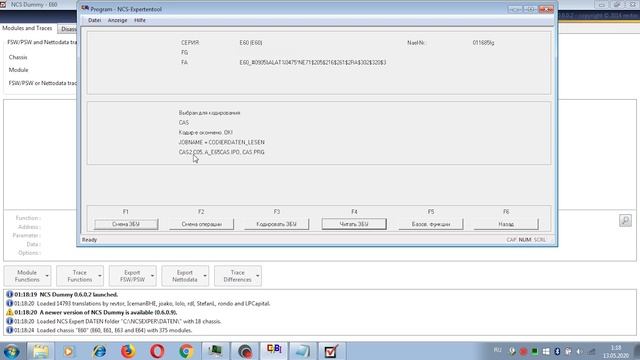Open Windows Explorer from the taskbar
640x360 pixels.
(x=40, y=351)
